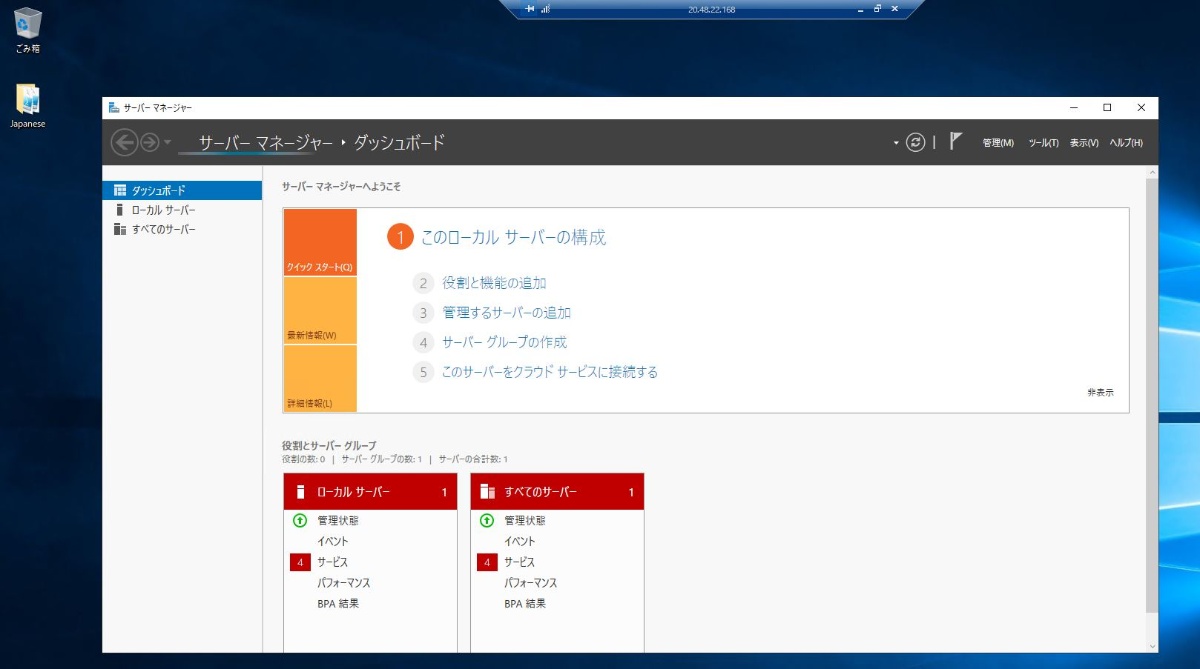Select ダッシュボード in the sidebar
1200x669 pixels.
point(182,190)
